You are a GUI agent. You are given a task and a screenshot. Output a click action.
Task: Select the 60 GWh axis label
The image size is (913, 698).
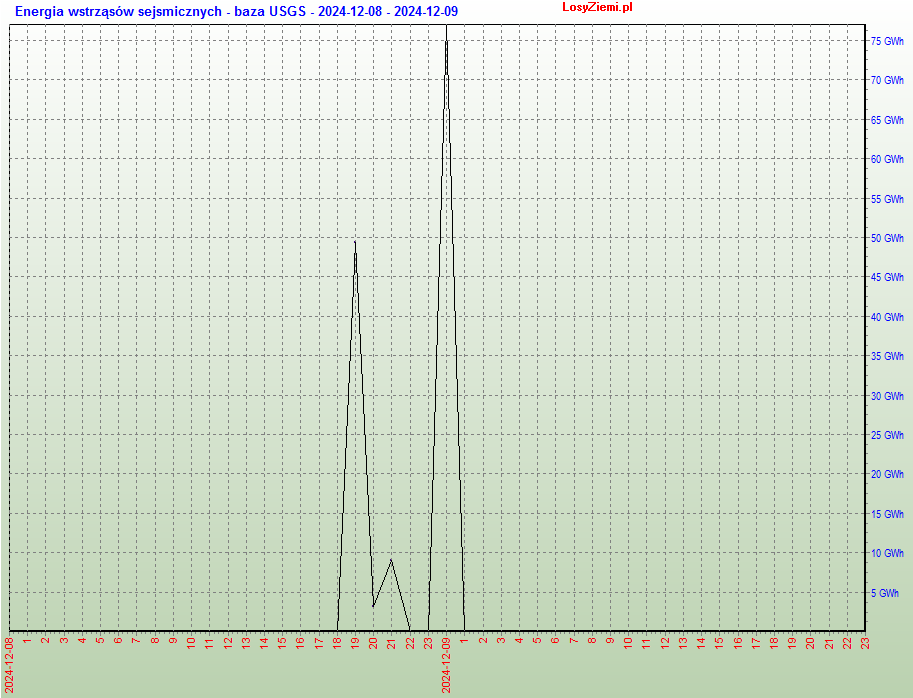tap(886, 159)
